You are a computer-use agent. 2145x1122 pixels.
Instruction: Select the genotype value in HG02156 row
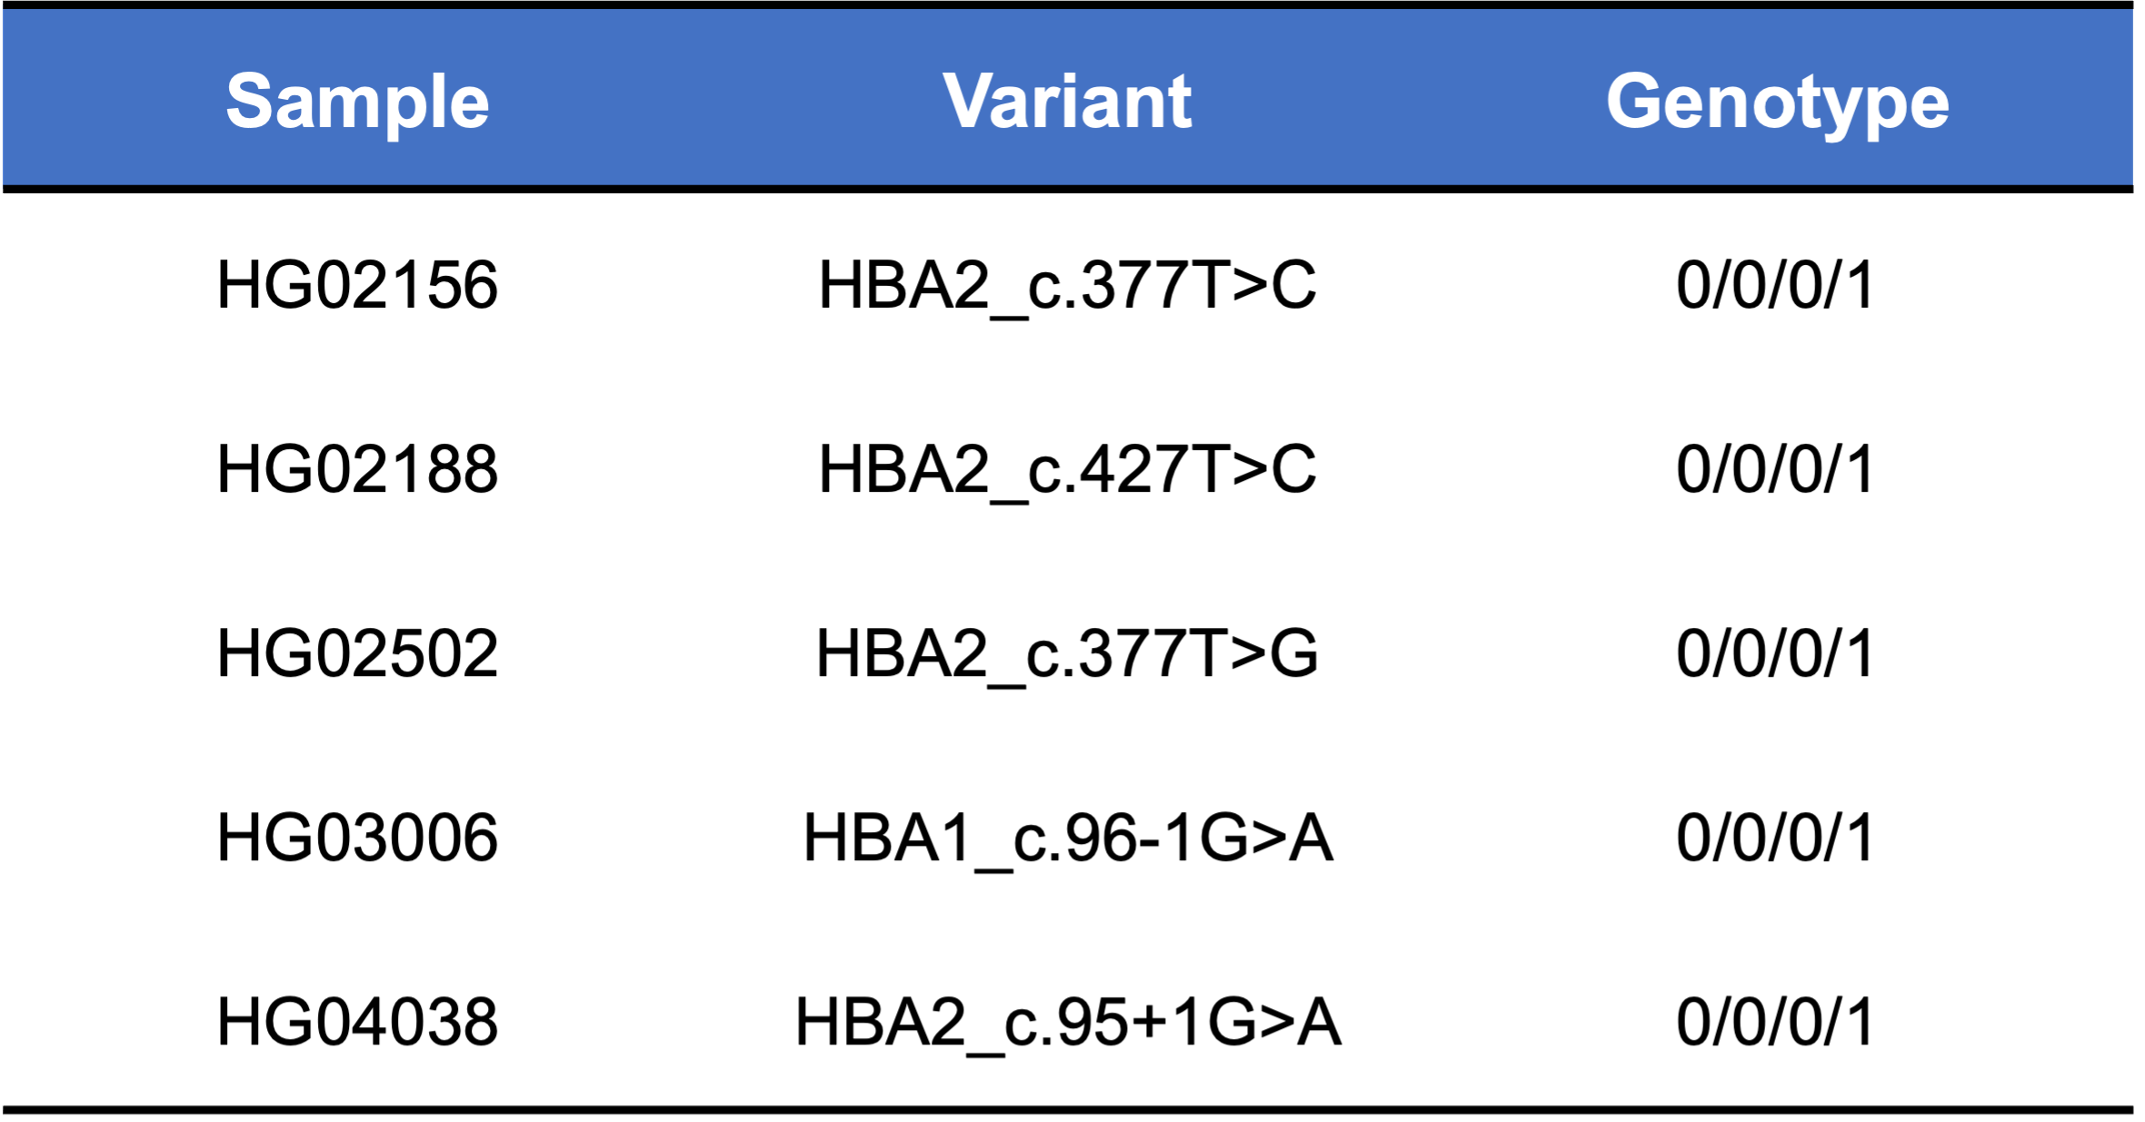pyautogui.click(x=1775, y=285)
